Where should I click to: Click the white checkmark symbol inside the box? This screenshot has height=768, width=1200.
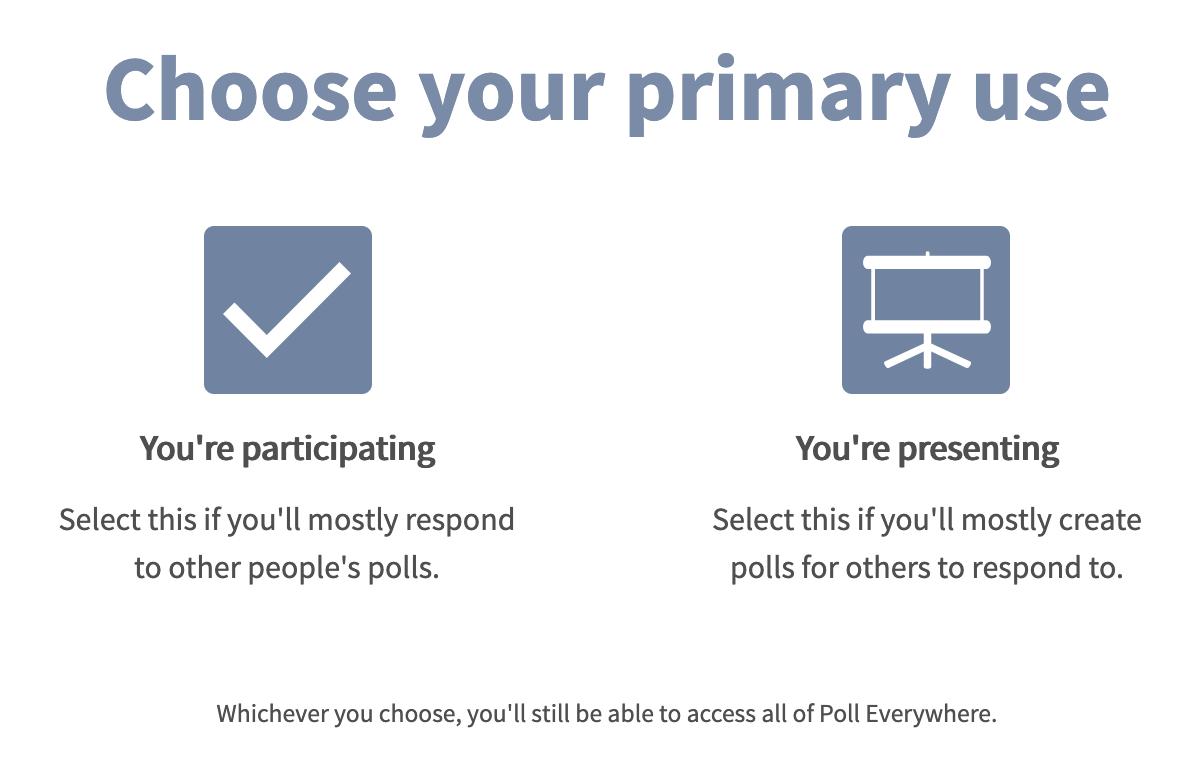[287, 310]
